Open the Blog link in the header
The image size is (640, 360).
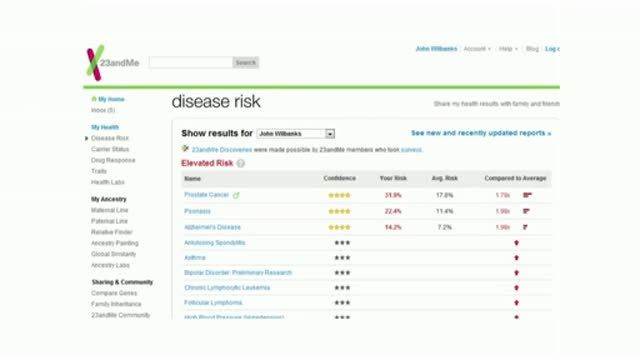(532, 49)
